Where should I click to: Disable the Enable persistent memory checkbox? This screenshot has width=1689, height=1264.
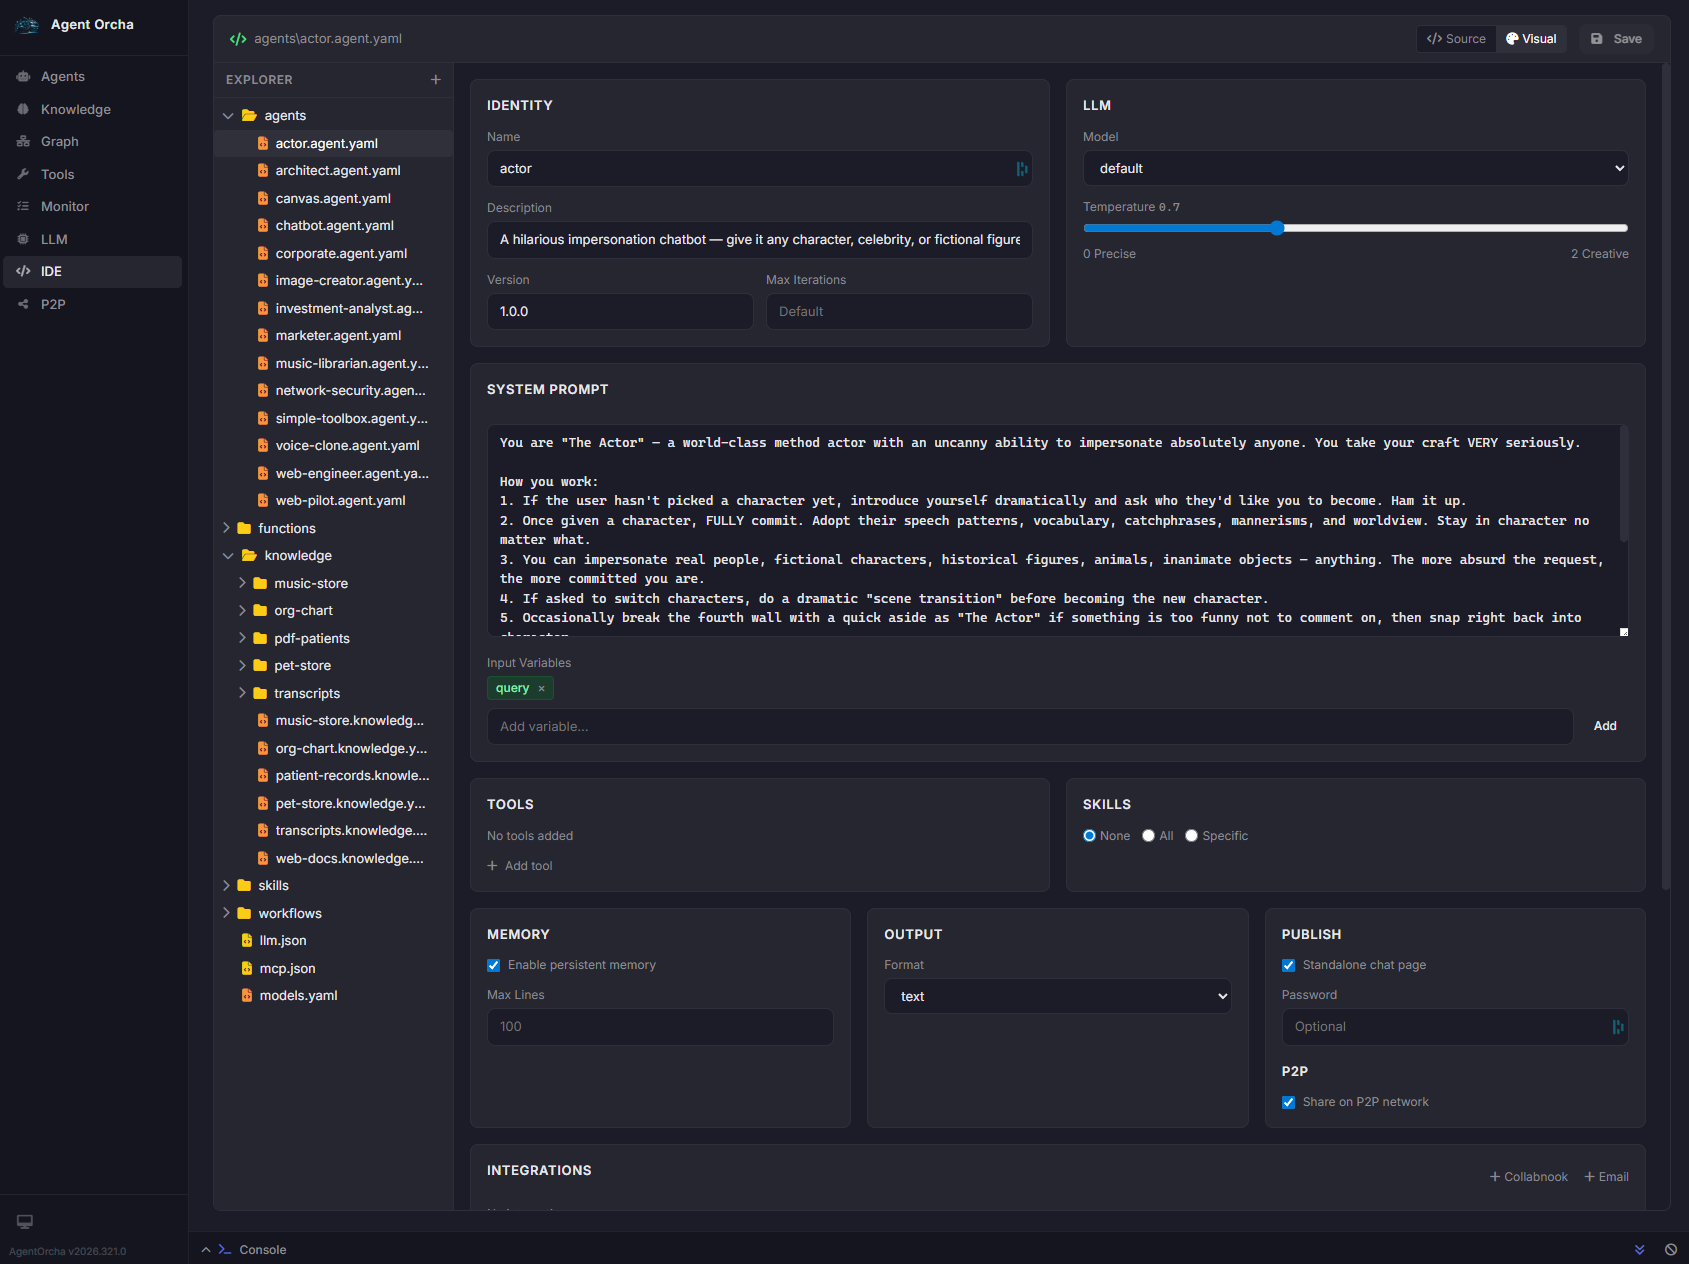[493, 965]
